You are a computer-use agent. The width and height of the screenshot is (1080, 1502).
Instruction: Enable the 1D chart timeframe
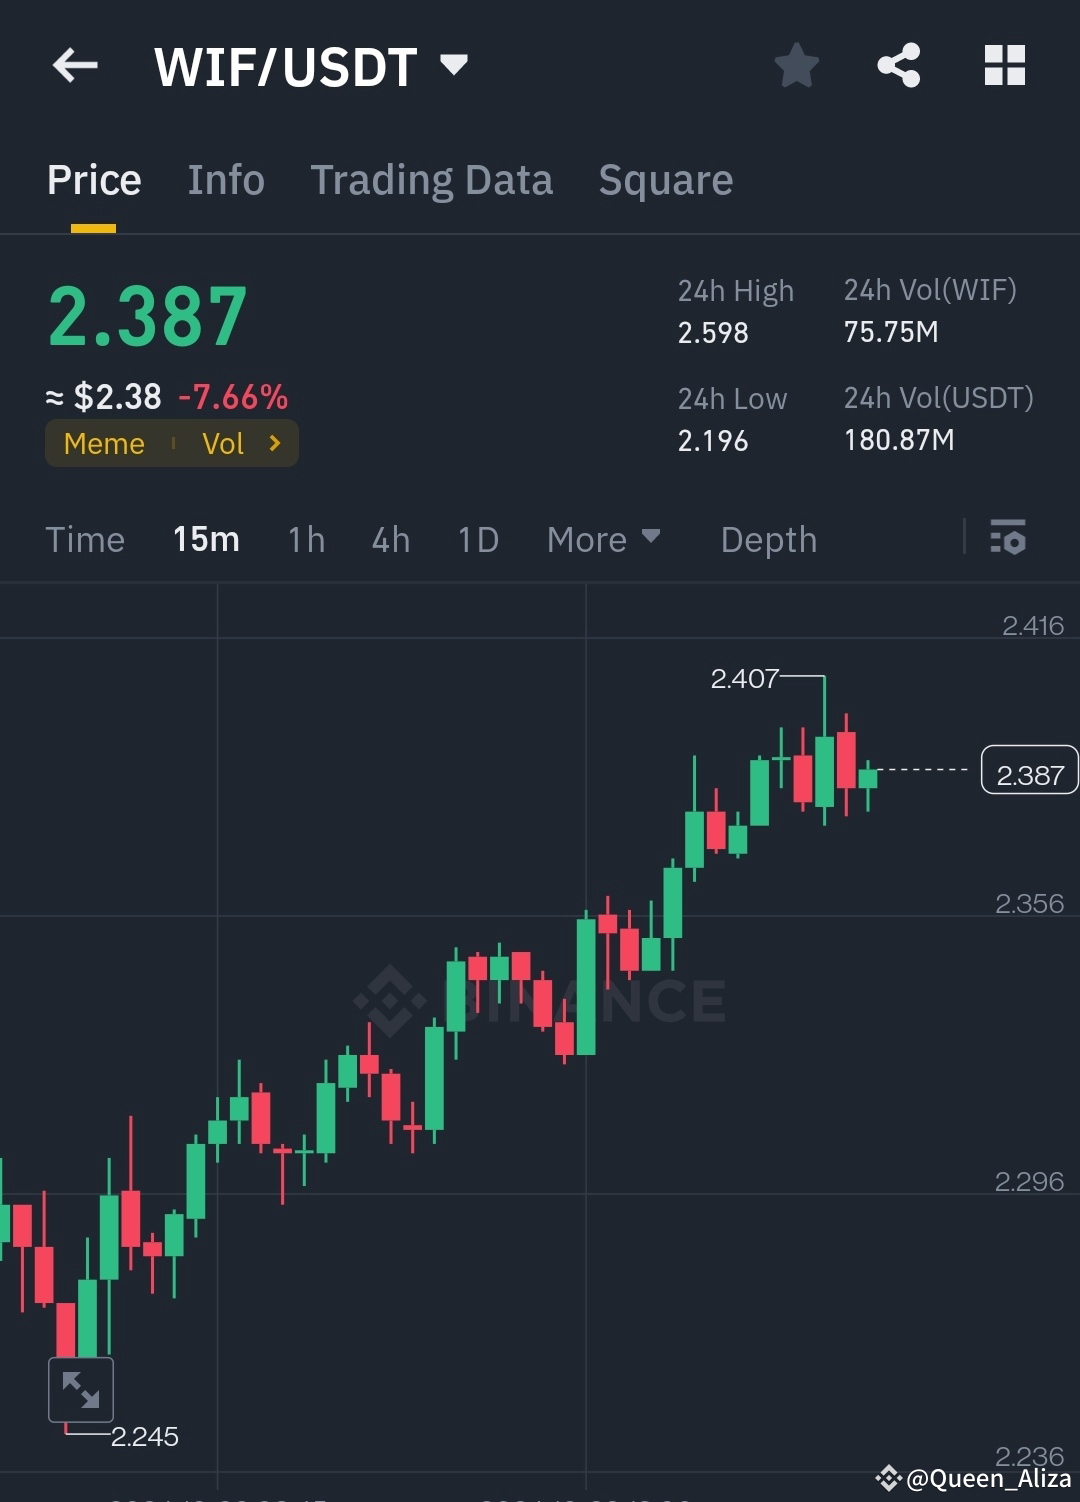pyautogui.click(x=477, y=539)
